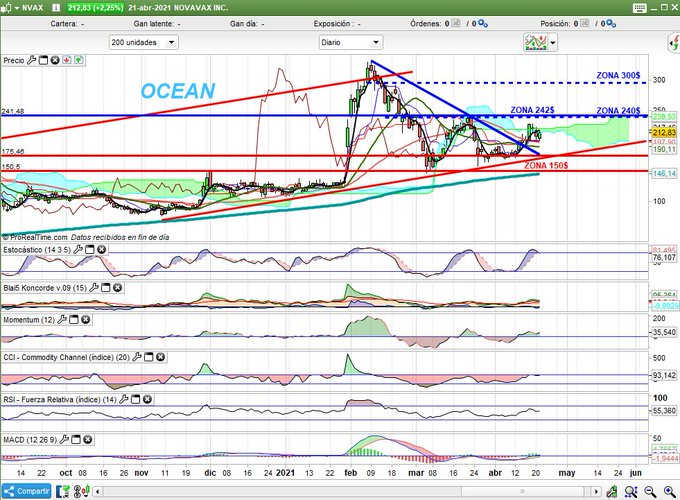
Task: Open settings wrench for Precio panel
Action: click(32, 60)
